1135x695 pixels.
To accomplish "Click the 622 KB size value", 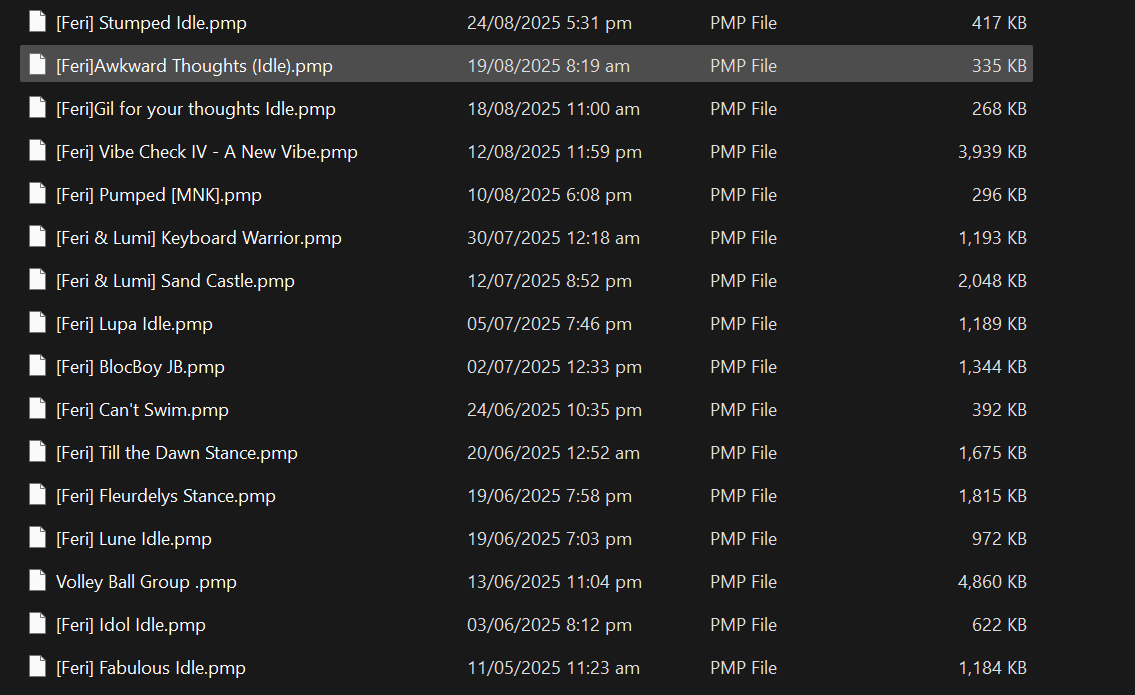I will click(x=999, y=625).
